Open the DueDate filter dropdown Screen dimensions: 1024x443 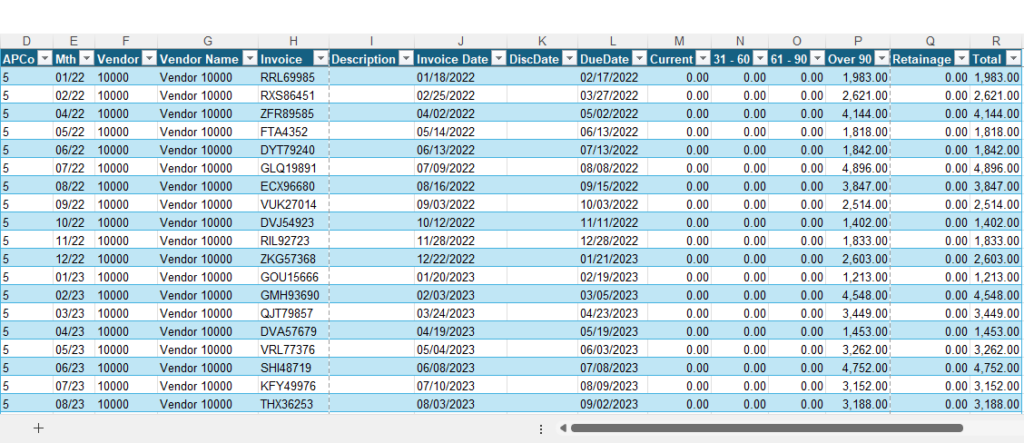click(639, 59)
